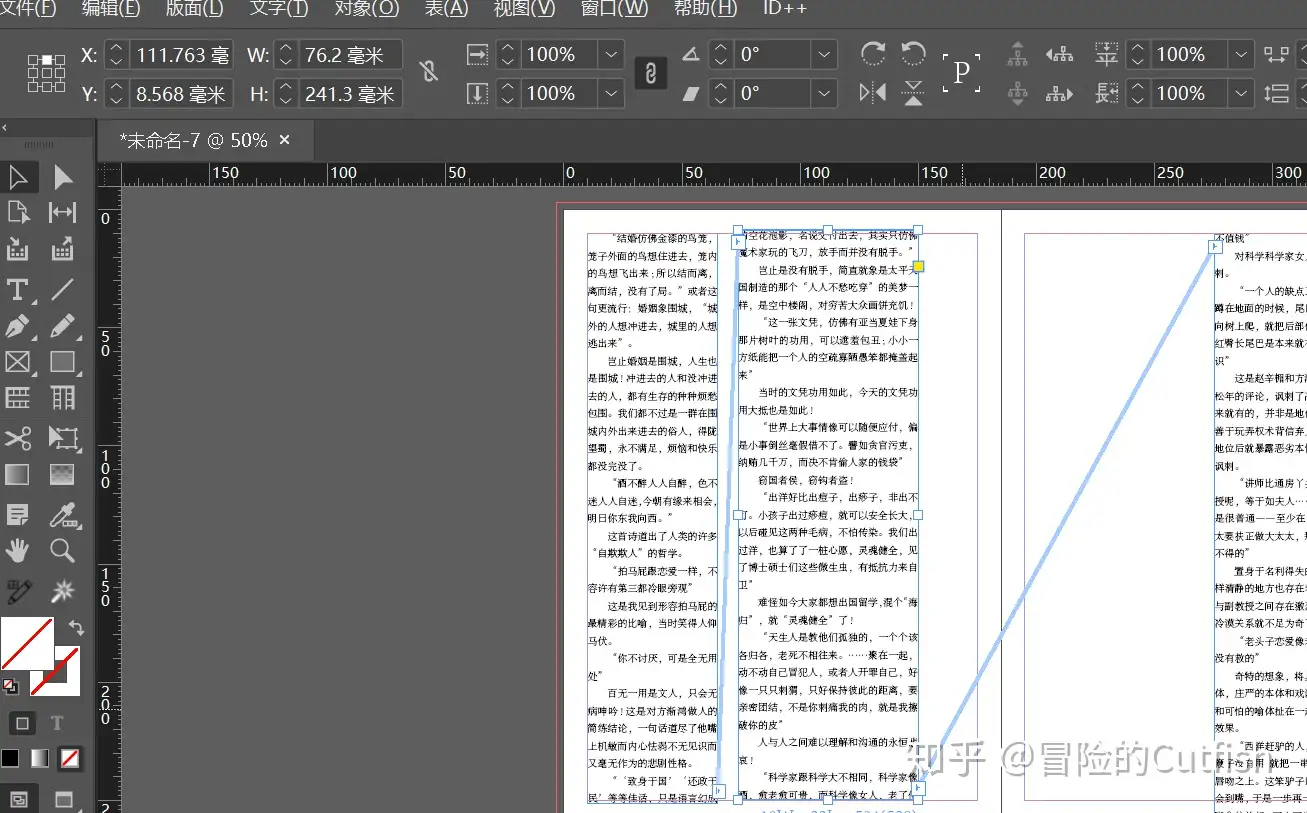Click the Y position field 8.568

(x=180, y=94)
